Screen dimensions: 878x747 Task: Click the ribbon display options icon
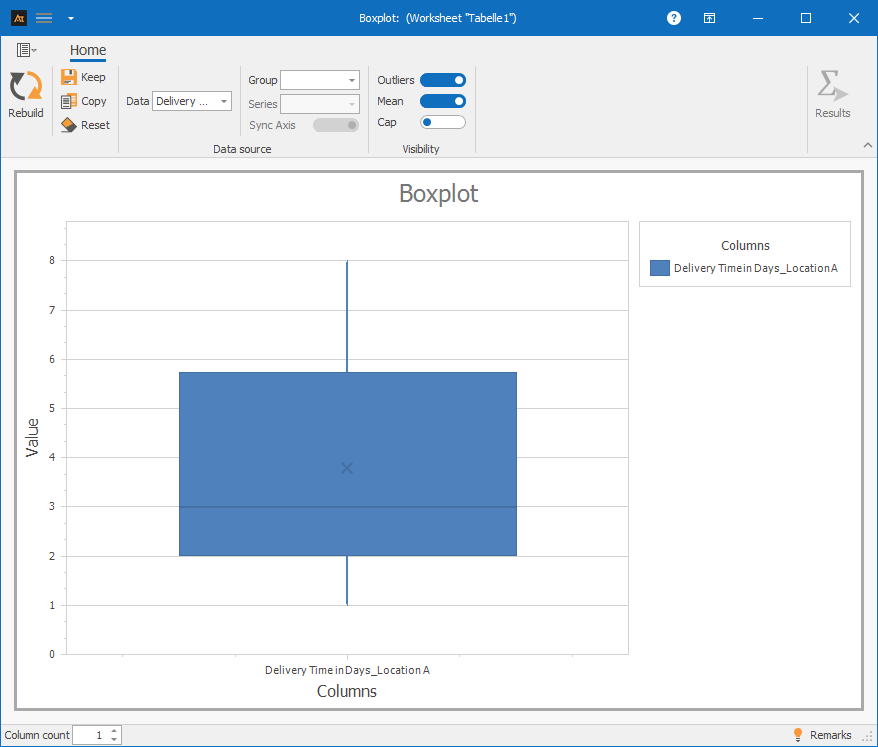pos(708,18)
